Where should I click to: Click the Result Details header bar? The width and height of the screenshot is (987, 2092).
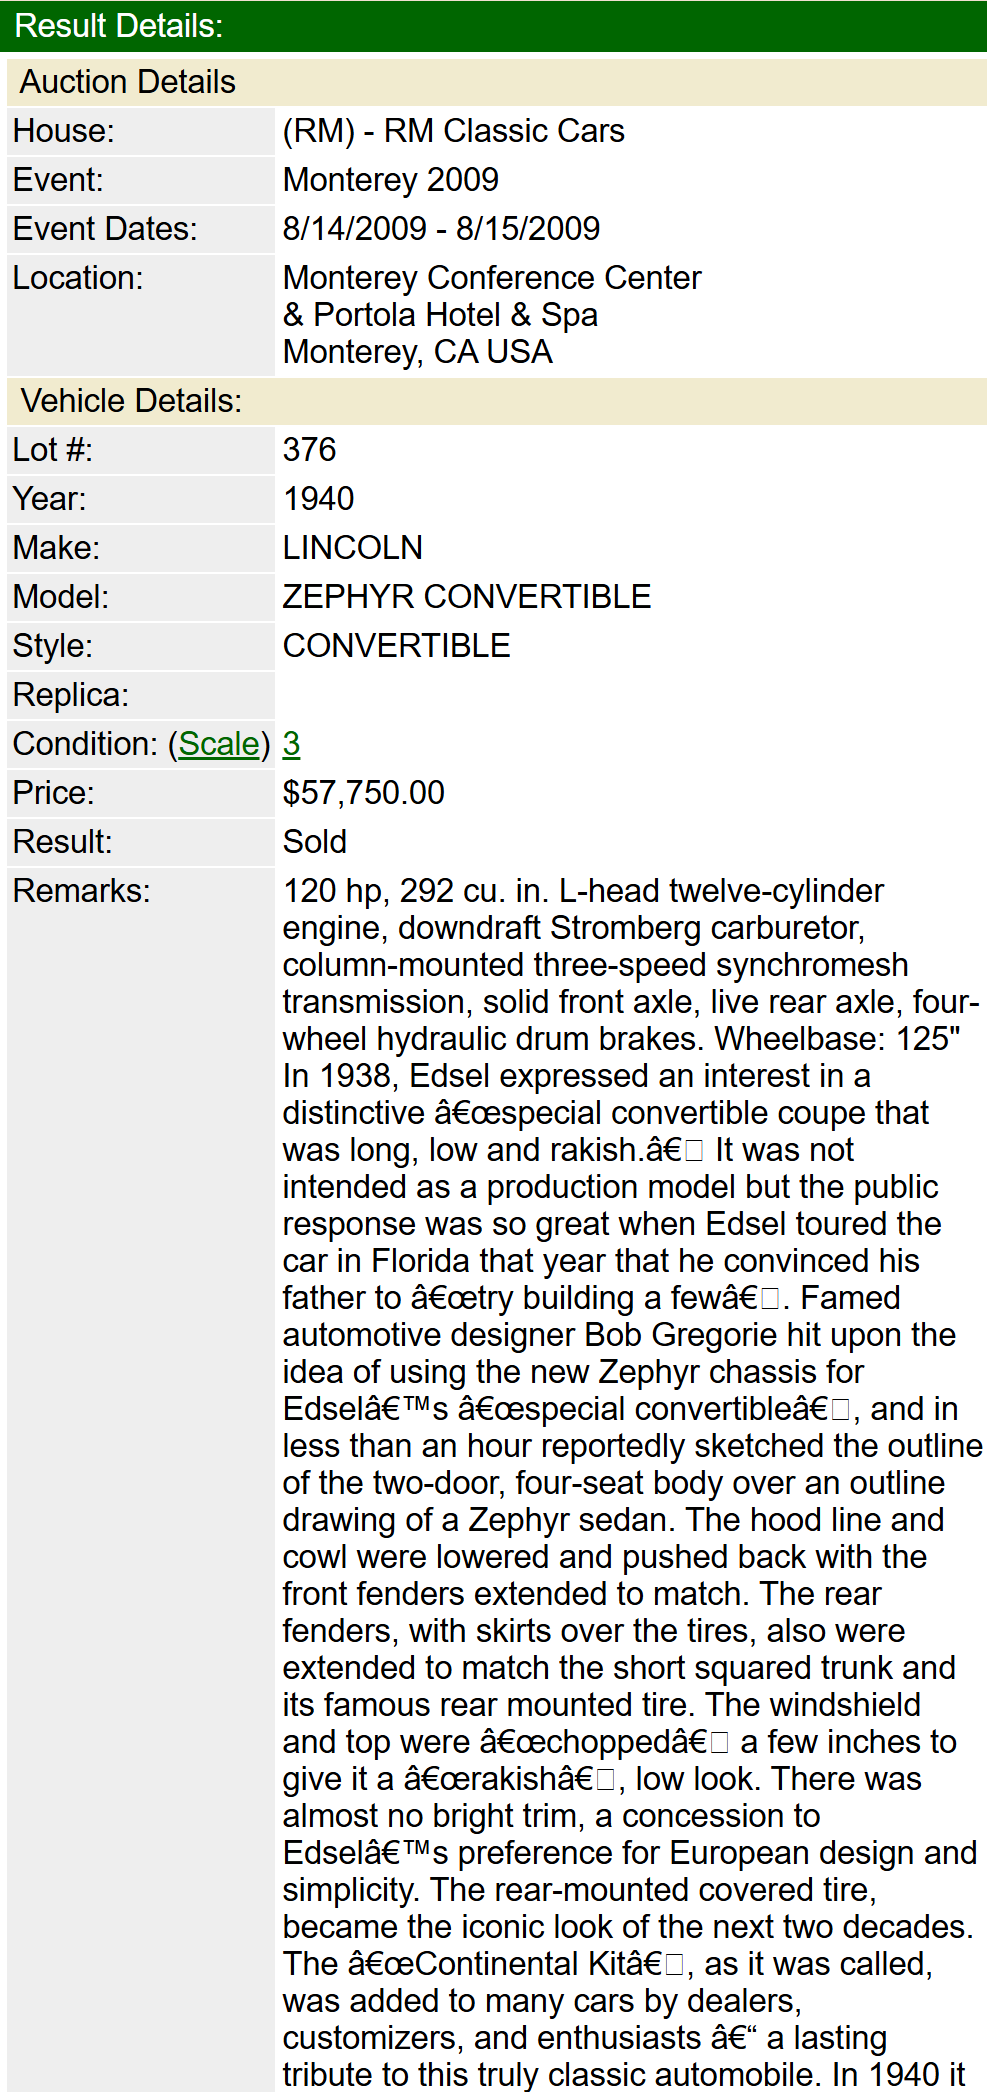[x=493, y=26]
